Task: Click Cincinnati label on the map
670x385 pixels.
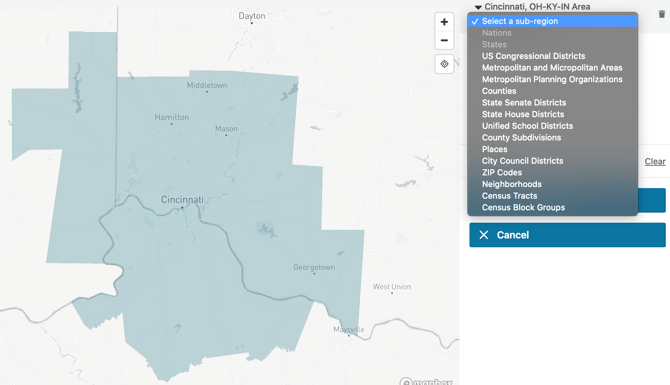Action: 182,200
